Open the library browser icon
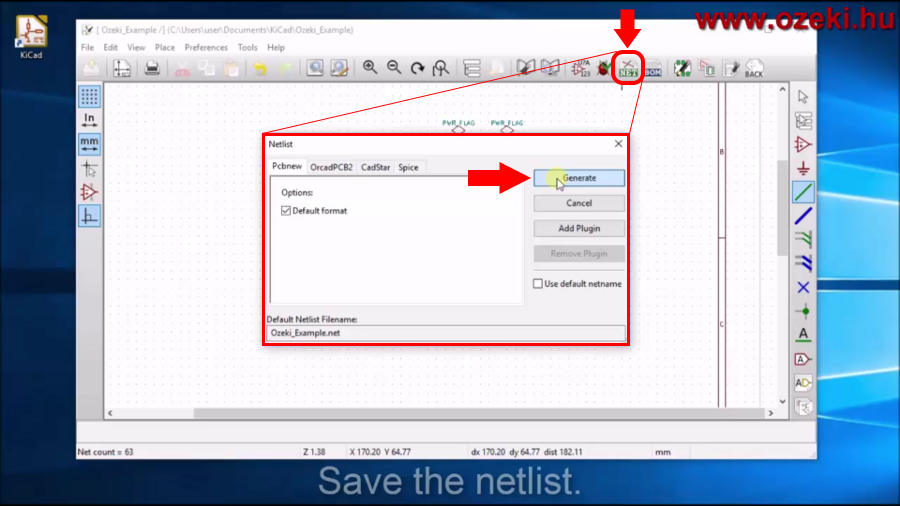The height and width of the screenshot is (506, 900). coord(550,68)
